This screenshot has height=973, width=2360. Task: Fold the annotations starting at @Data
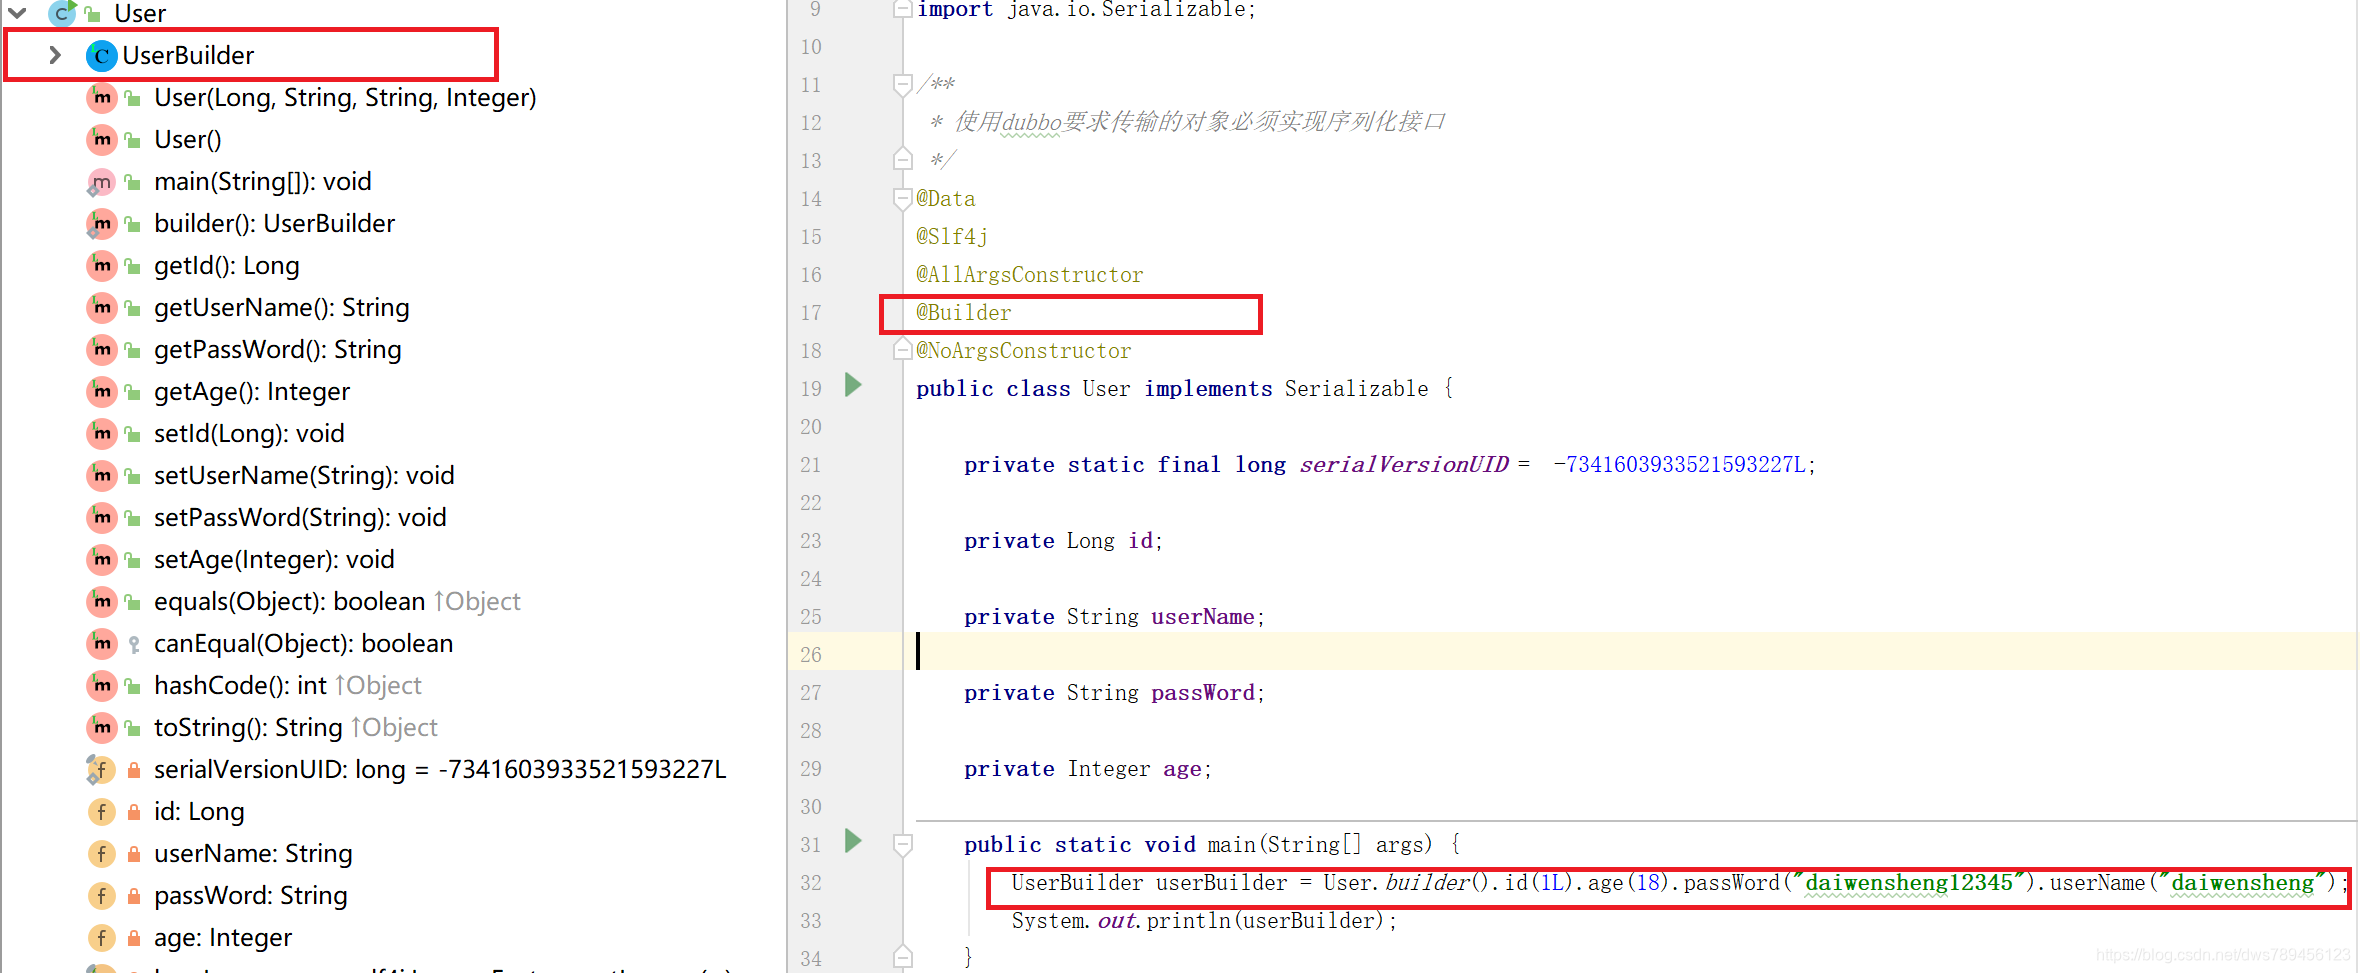click(902, 199)
